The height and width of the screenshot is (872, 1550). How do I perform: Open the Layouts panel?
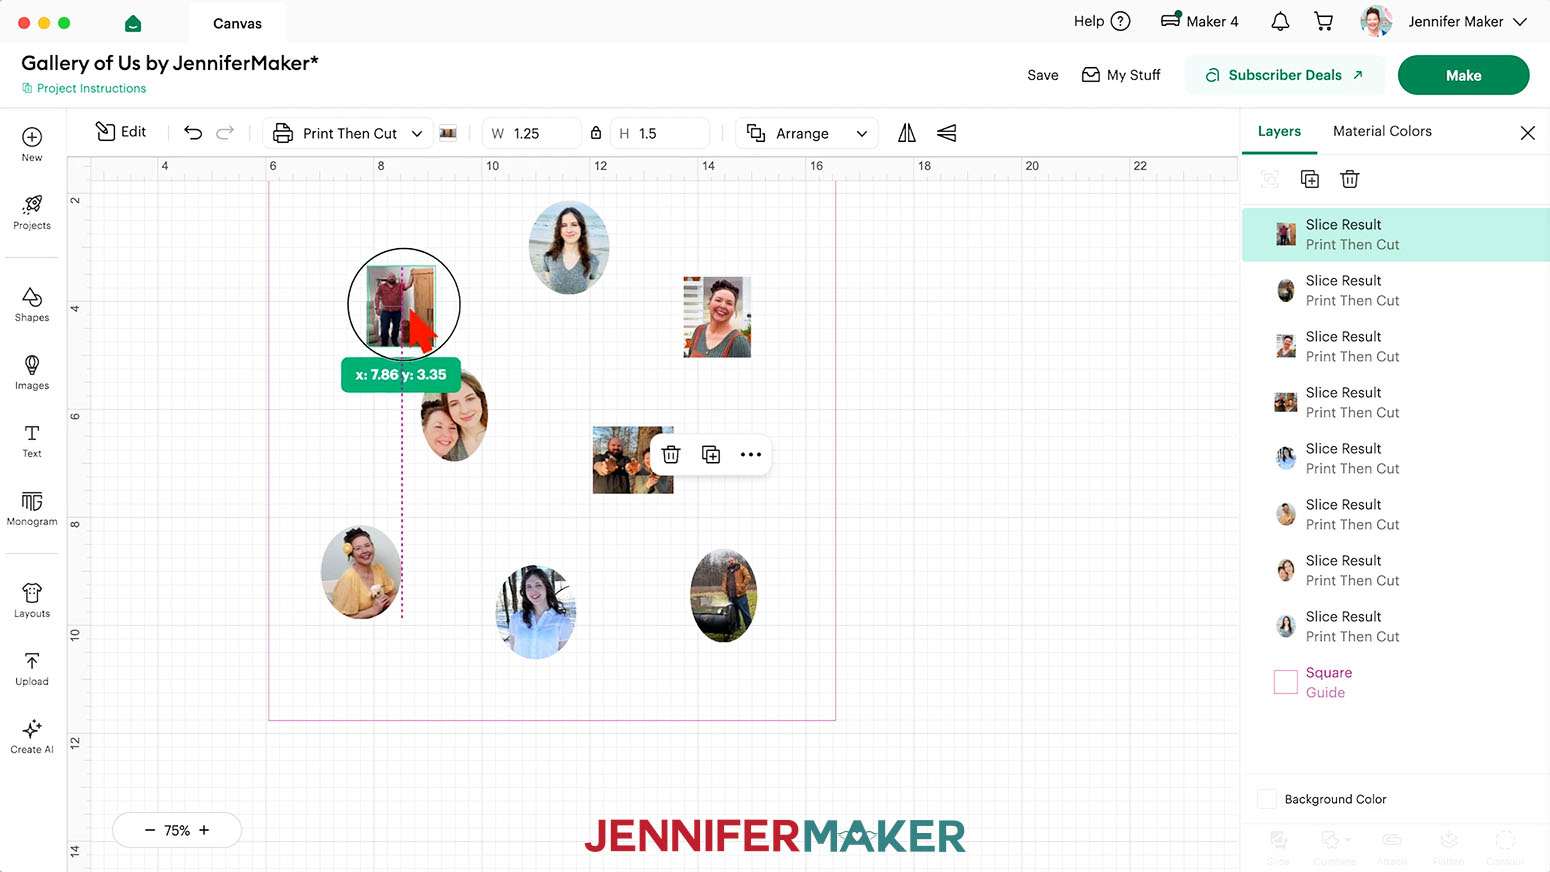[x=32, y=601]
